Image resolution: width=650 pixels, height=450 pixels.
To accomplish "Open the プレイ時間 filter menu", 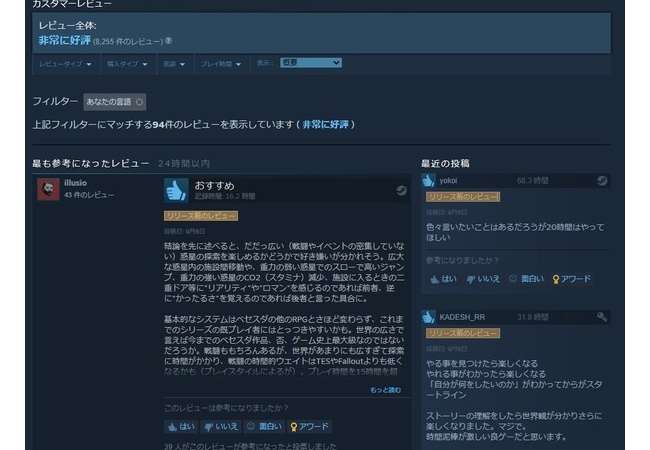I will pyautogui.click(x=221, y=63).
